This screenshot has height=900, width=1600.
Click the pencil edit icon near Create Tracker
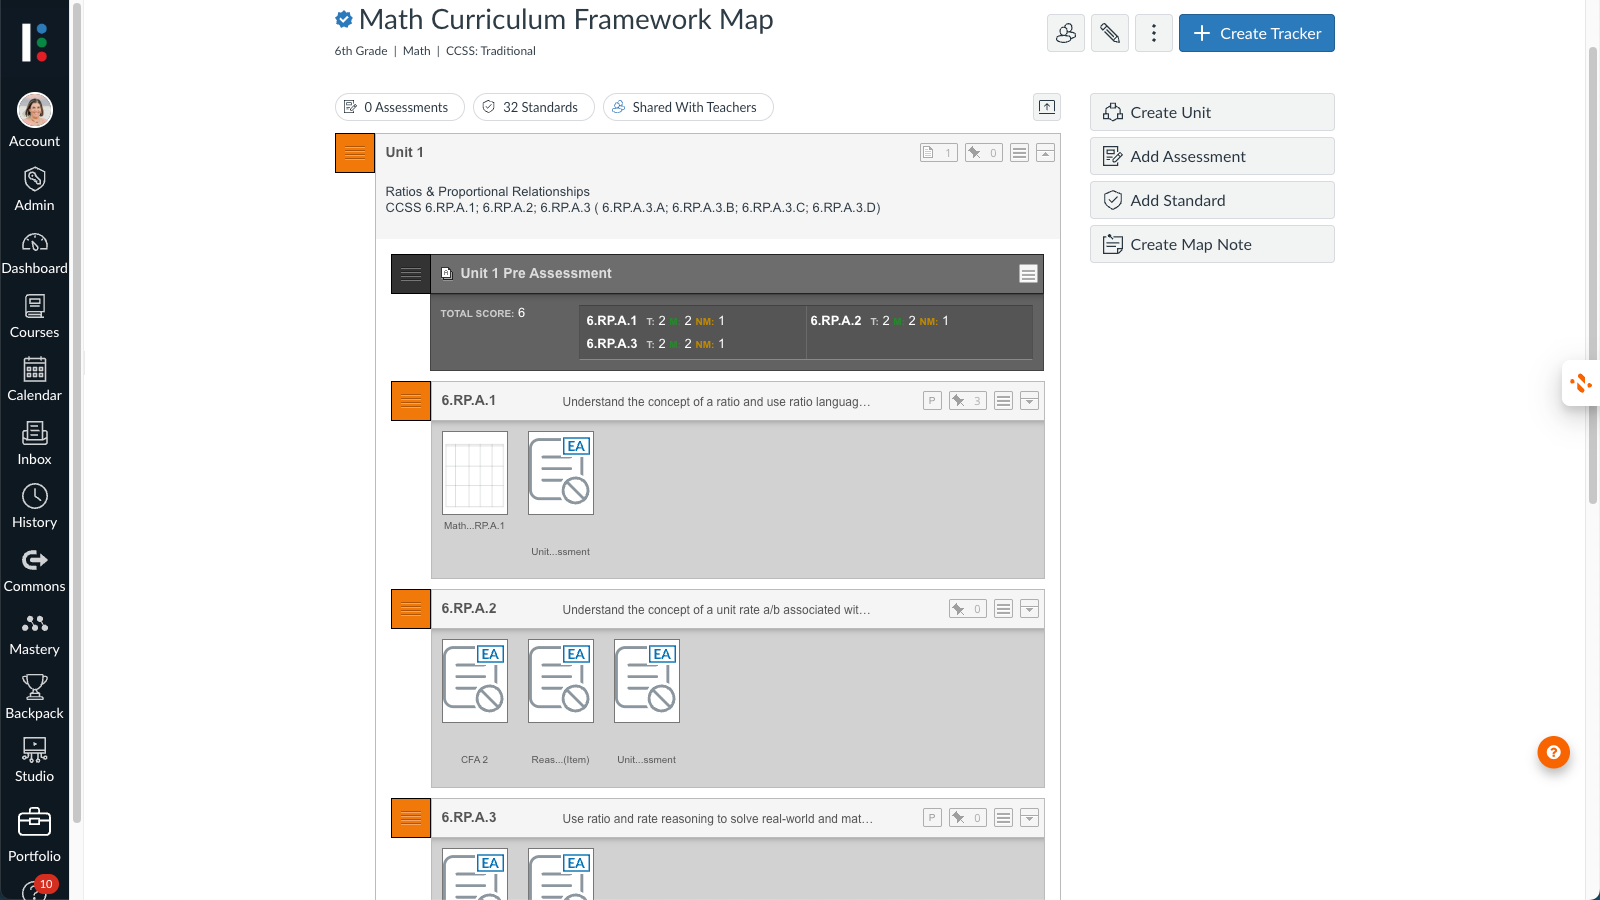(x=1109, y=33)
